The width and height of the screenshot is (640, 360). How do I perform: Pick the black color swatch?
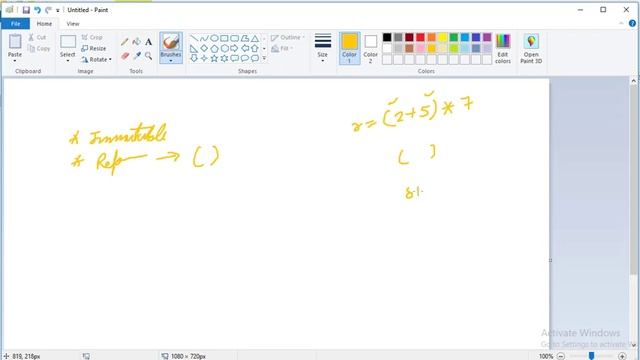387,38
